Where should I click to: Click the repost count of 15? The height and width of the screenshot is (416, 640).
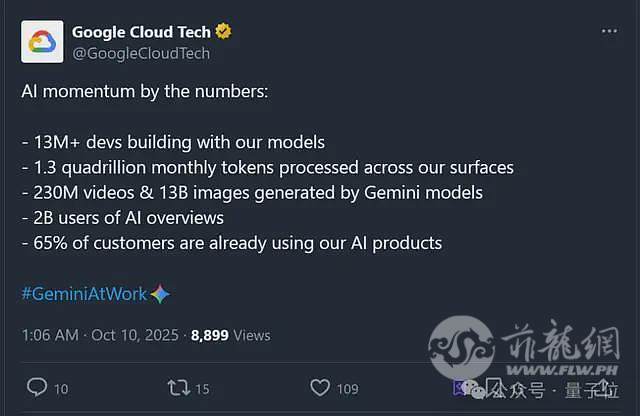[202, 388]
